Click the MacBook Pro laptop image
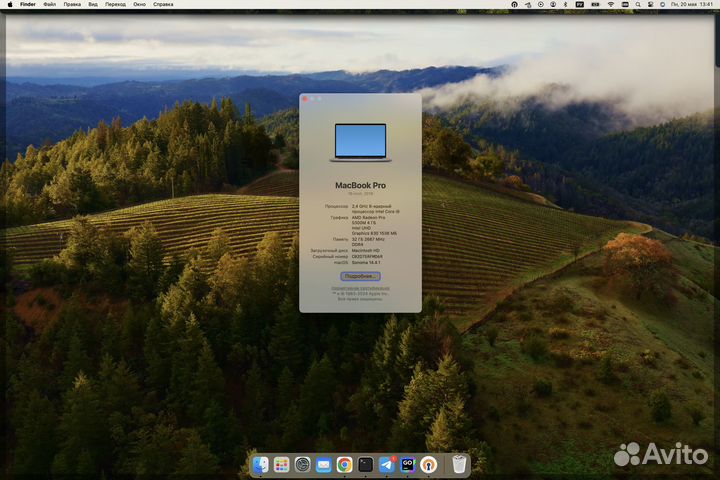Screen dimensions: 720x480 click(360, 142)
